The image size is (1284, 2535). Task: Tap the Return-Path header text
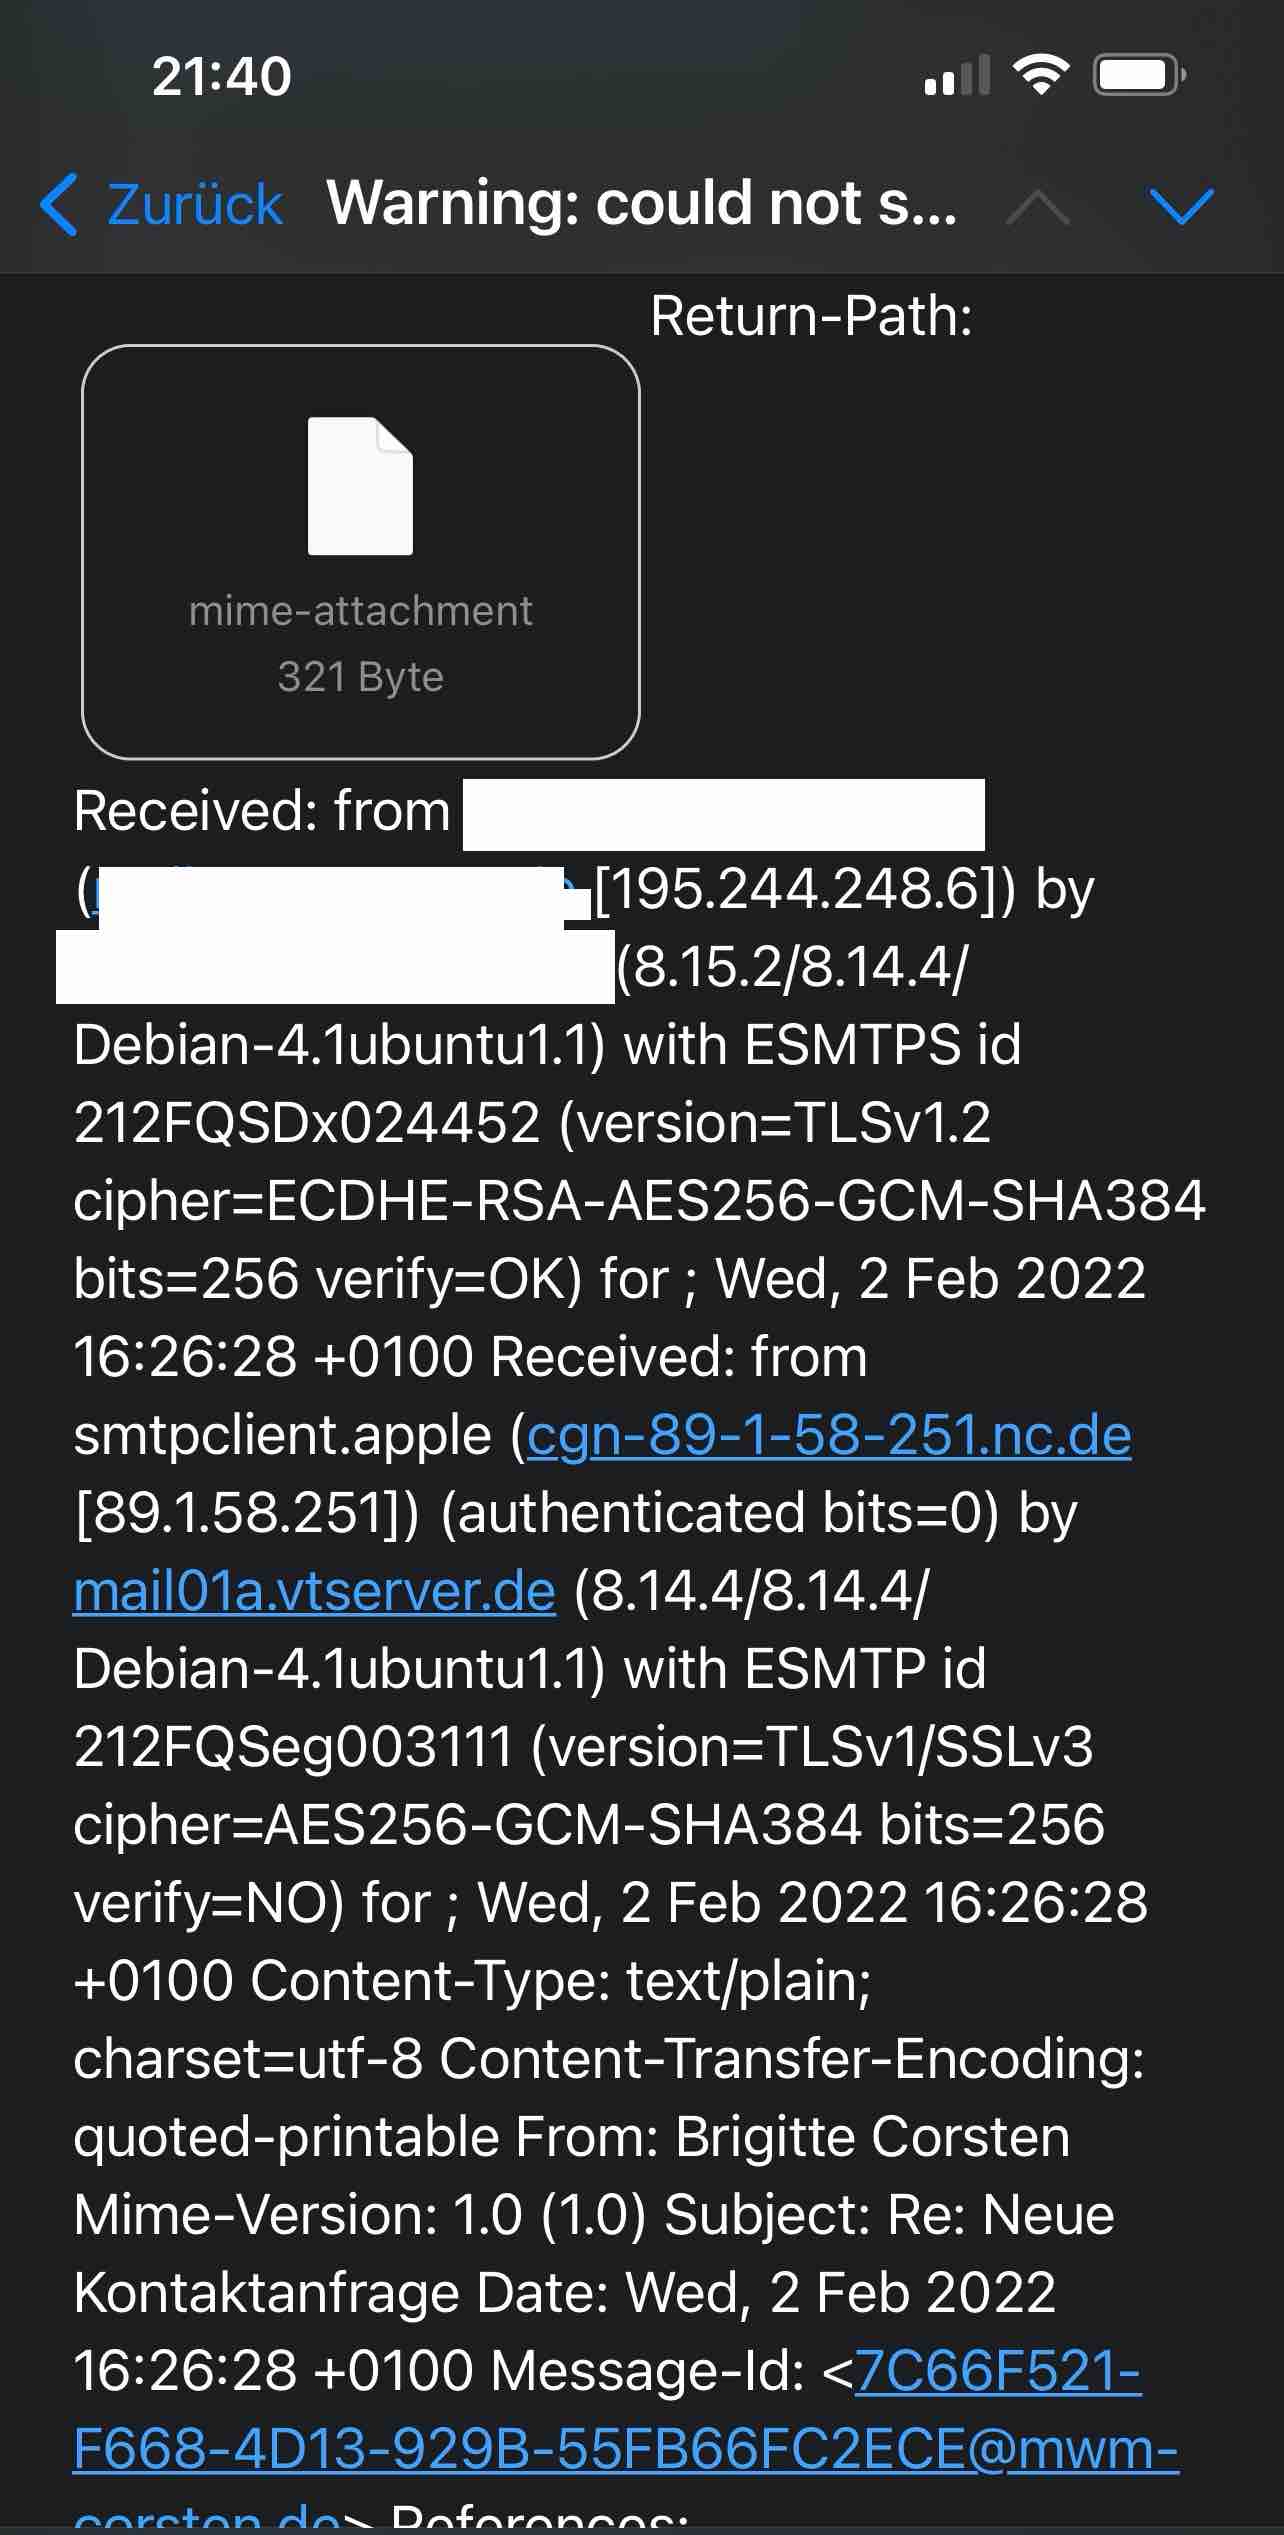pyautogui.click(x=811, y=316)
